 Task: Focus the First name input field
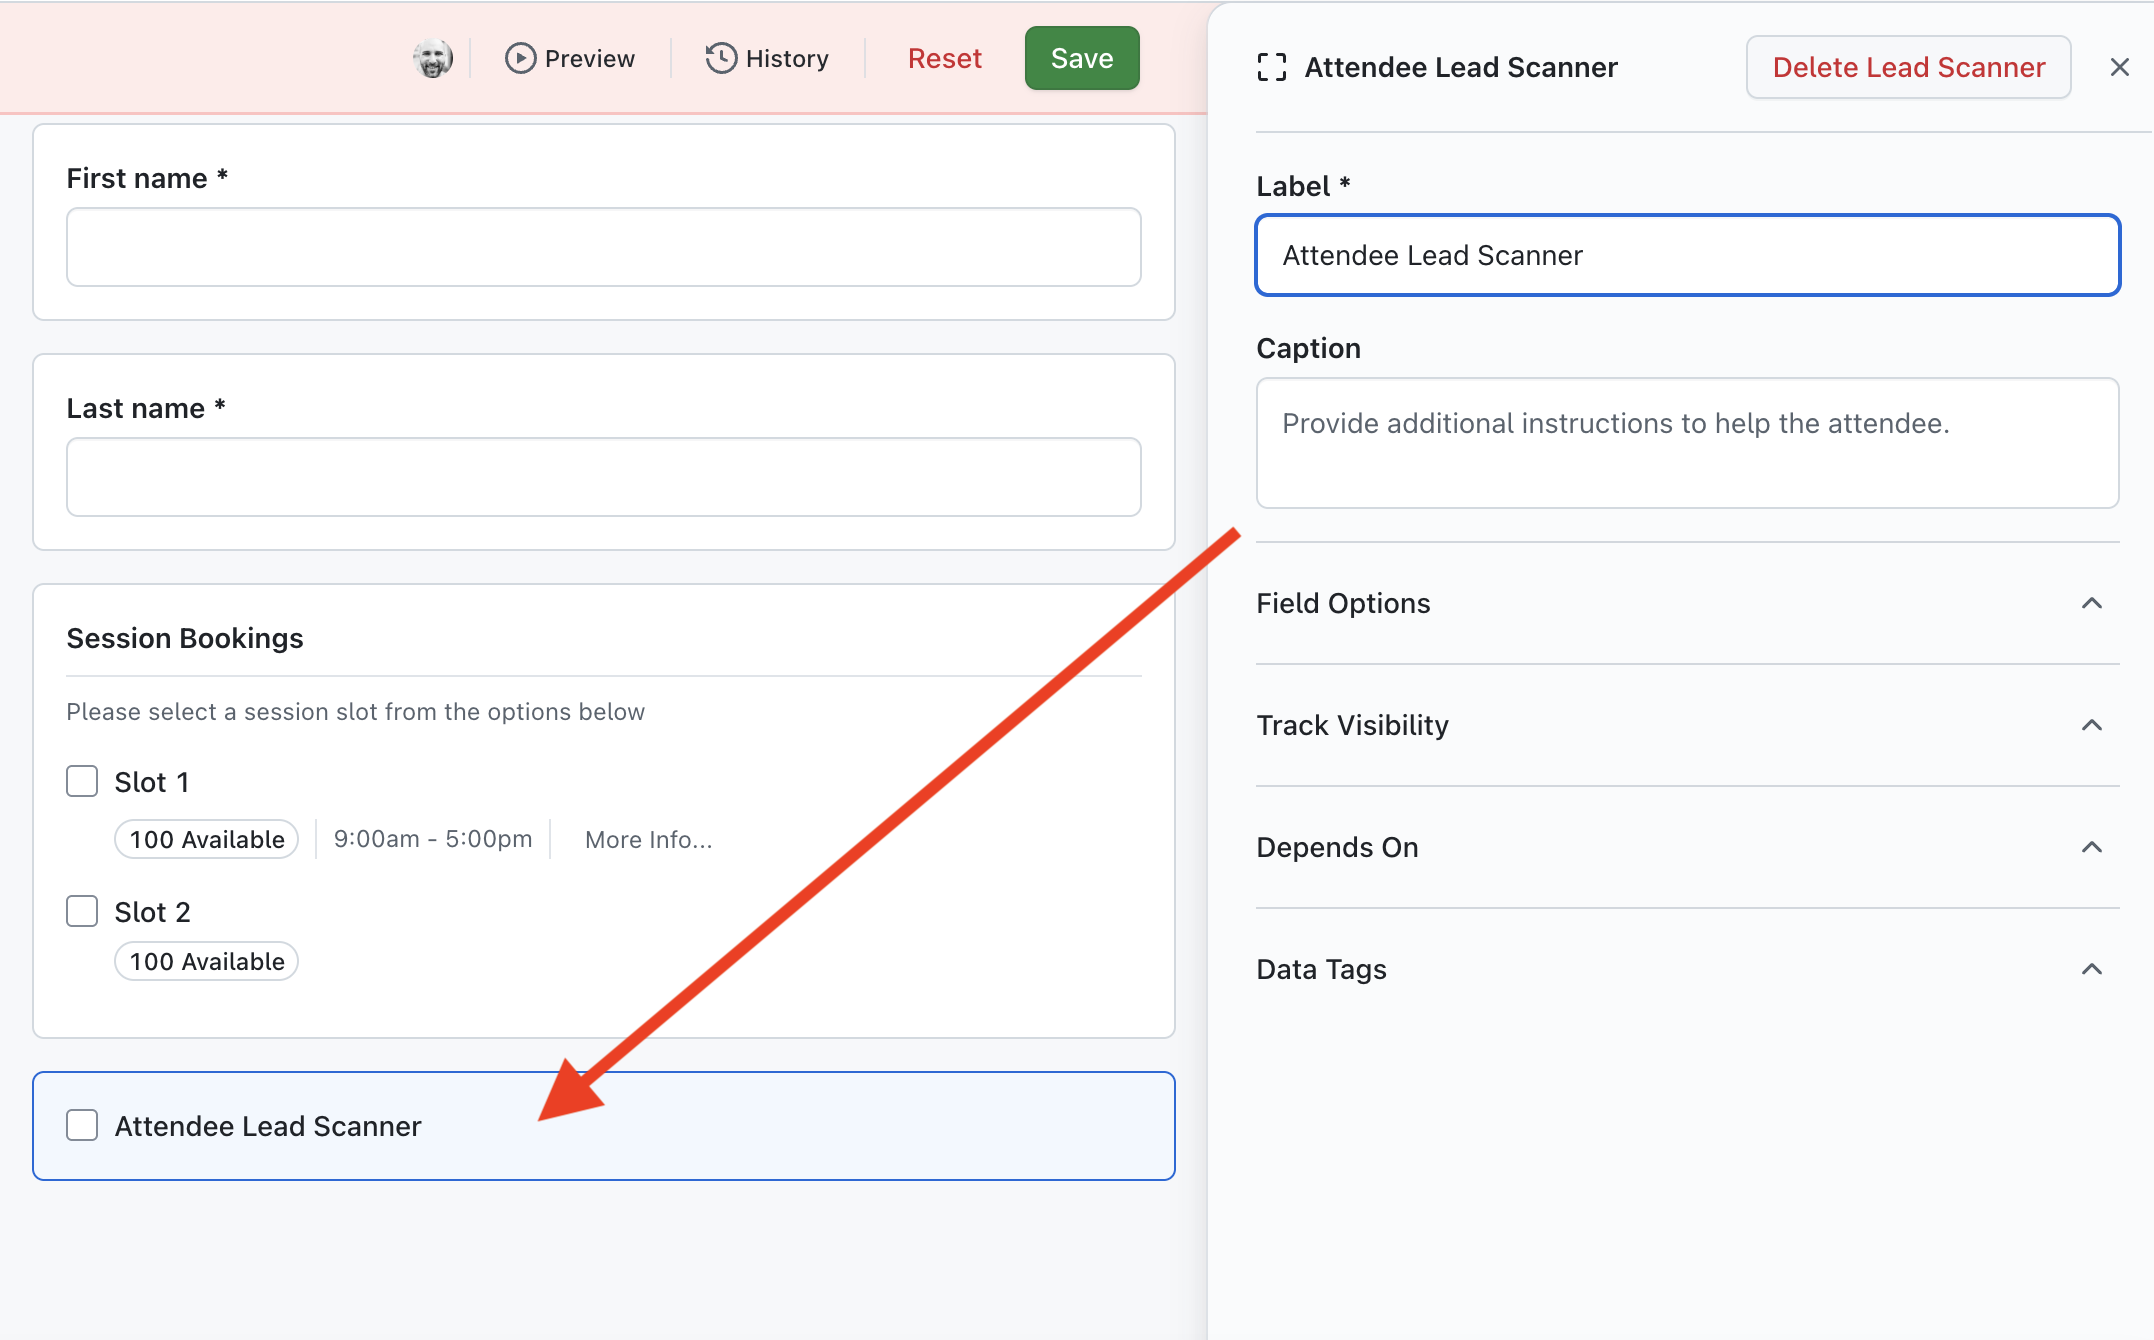[603, 247]
